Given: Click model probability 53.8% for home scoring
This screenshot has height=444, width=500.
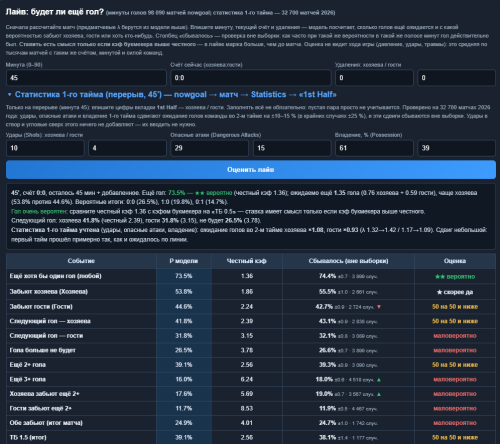Looking at the screenshot, I should click(x=184, y=292).
